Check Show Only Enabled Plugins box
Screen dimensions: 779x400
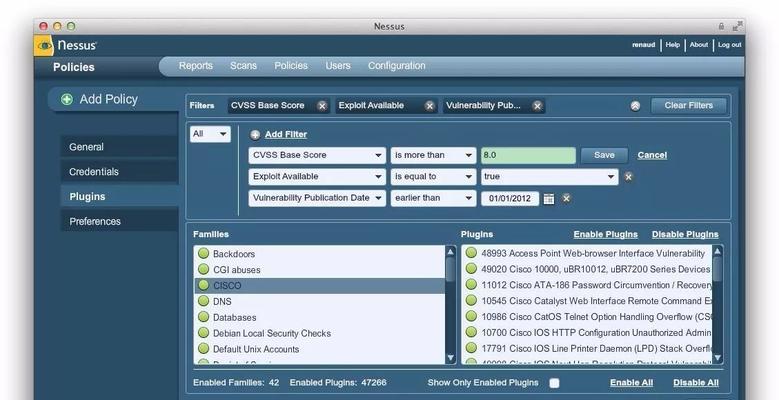pyautogui.click(x=554, y=383)
